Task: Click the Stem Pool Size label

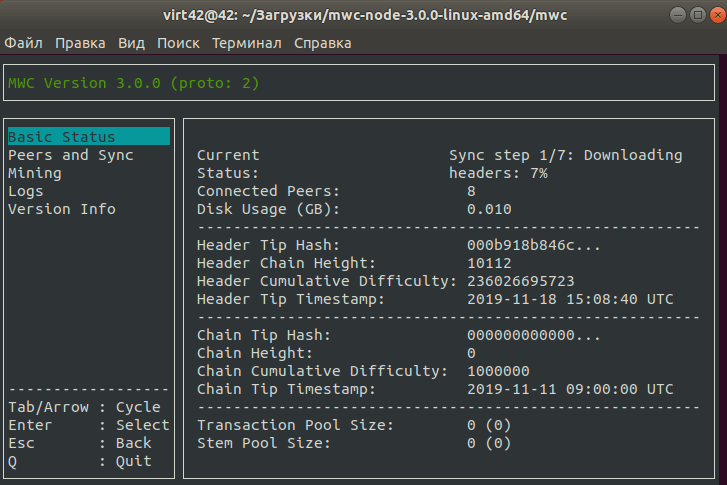Action: coord(264,443)
